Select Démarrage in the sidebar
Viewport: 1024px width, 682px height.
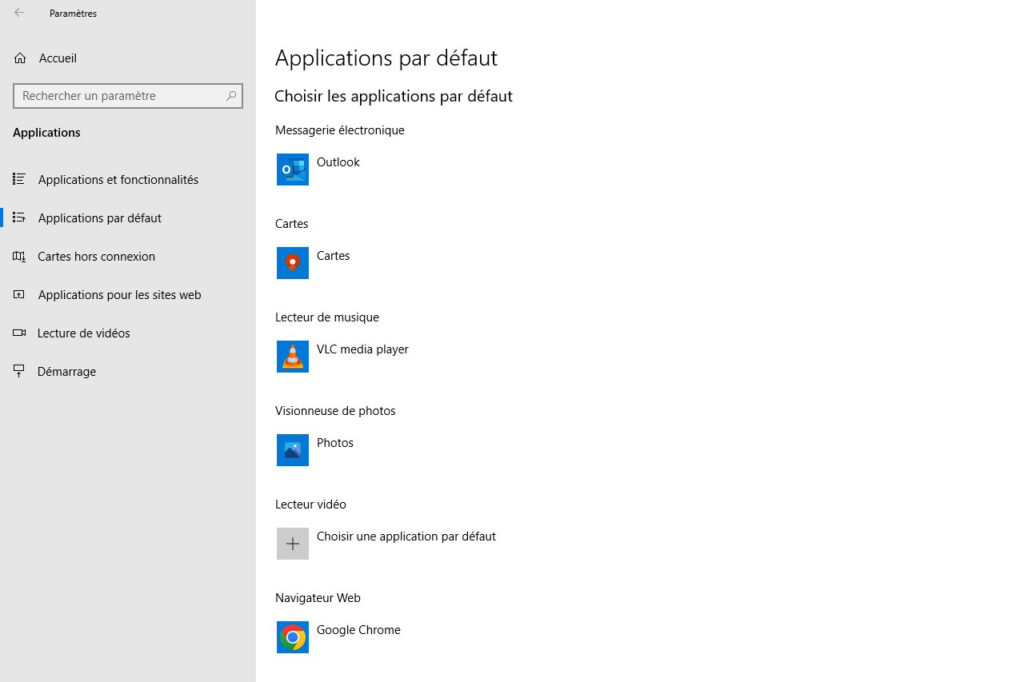click(66, 371)
